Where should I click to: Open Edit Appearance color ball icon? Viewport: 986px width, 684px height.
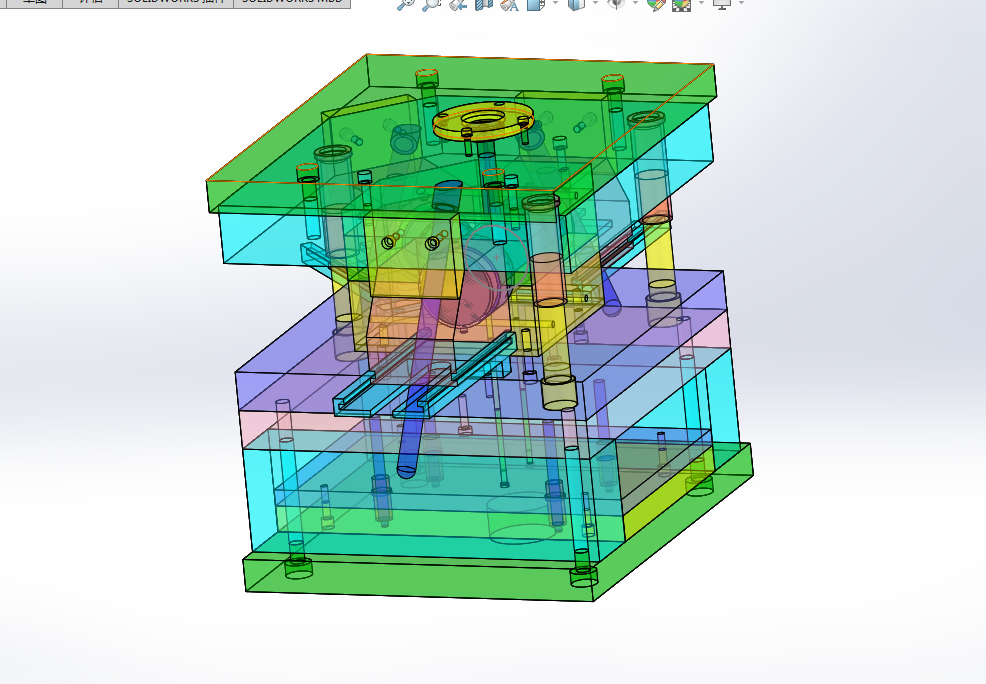tap(655, 4)
